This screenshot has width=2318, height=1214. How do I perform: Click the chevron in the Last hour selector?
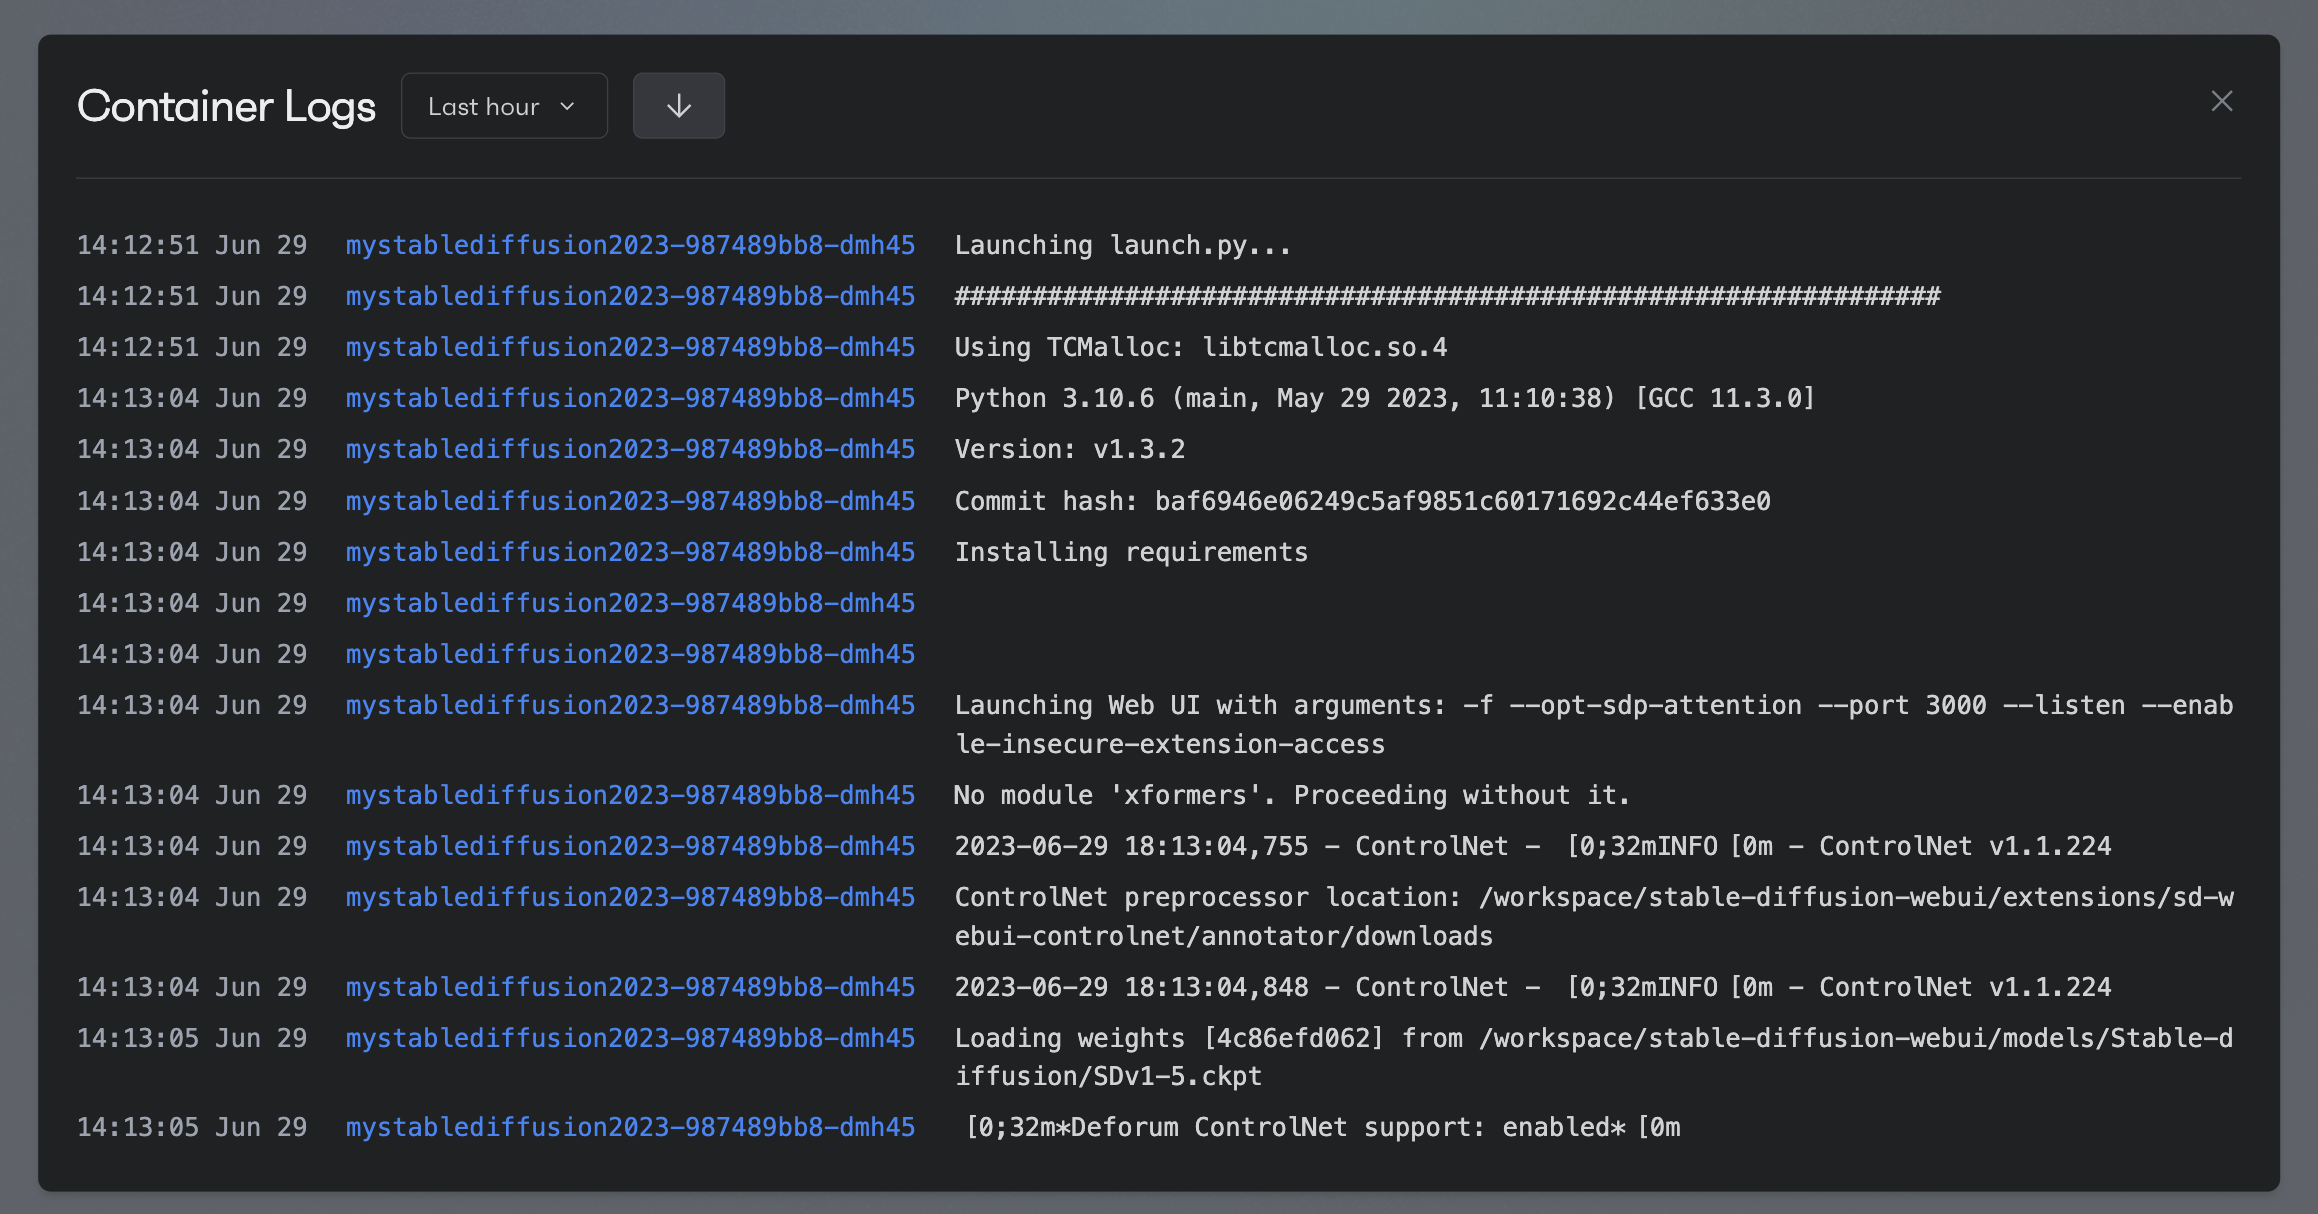(567, 106)
